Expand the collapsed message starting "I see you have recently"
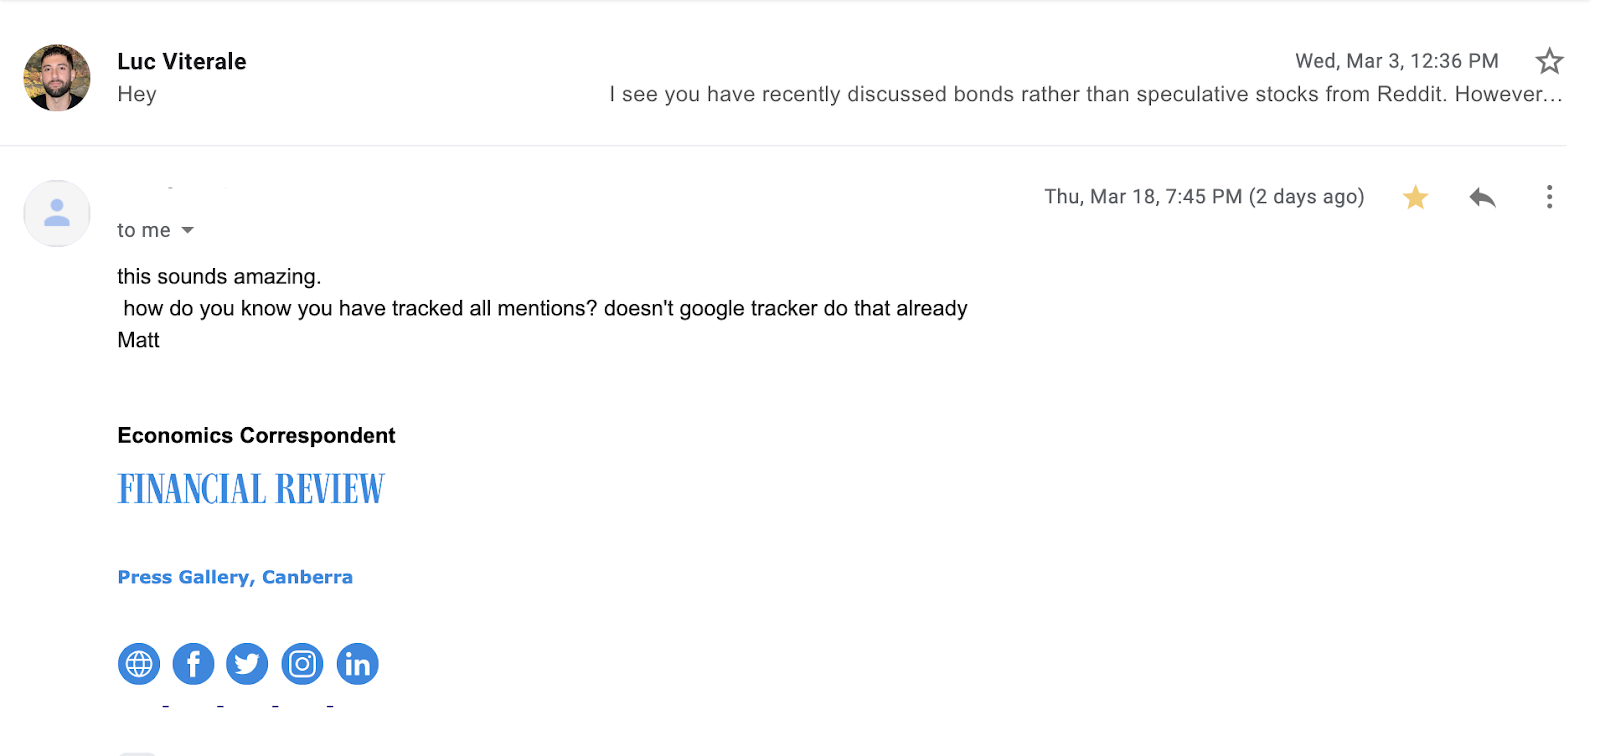Image resolution: width=1600 pixels, height=756 pixels. tap(1085, 94)
